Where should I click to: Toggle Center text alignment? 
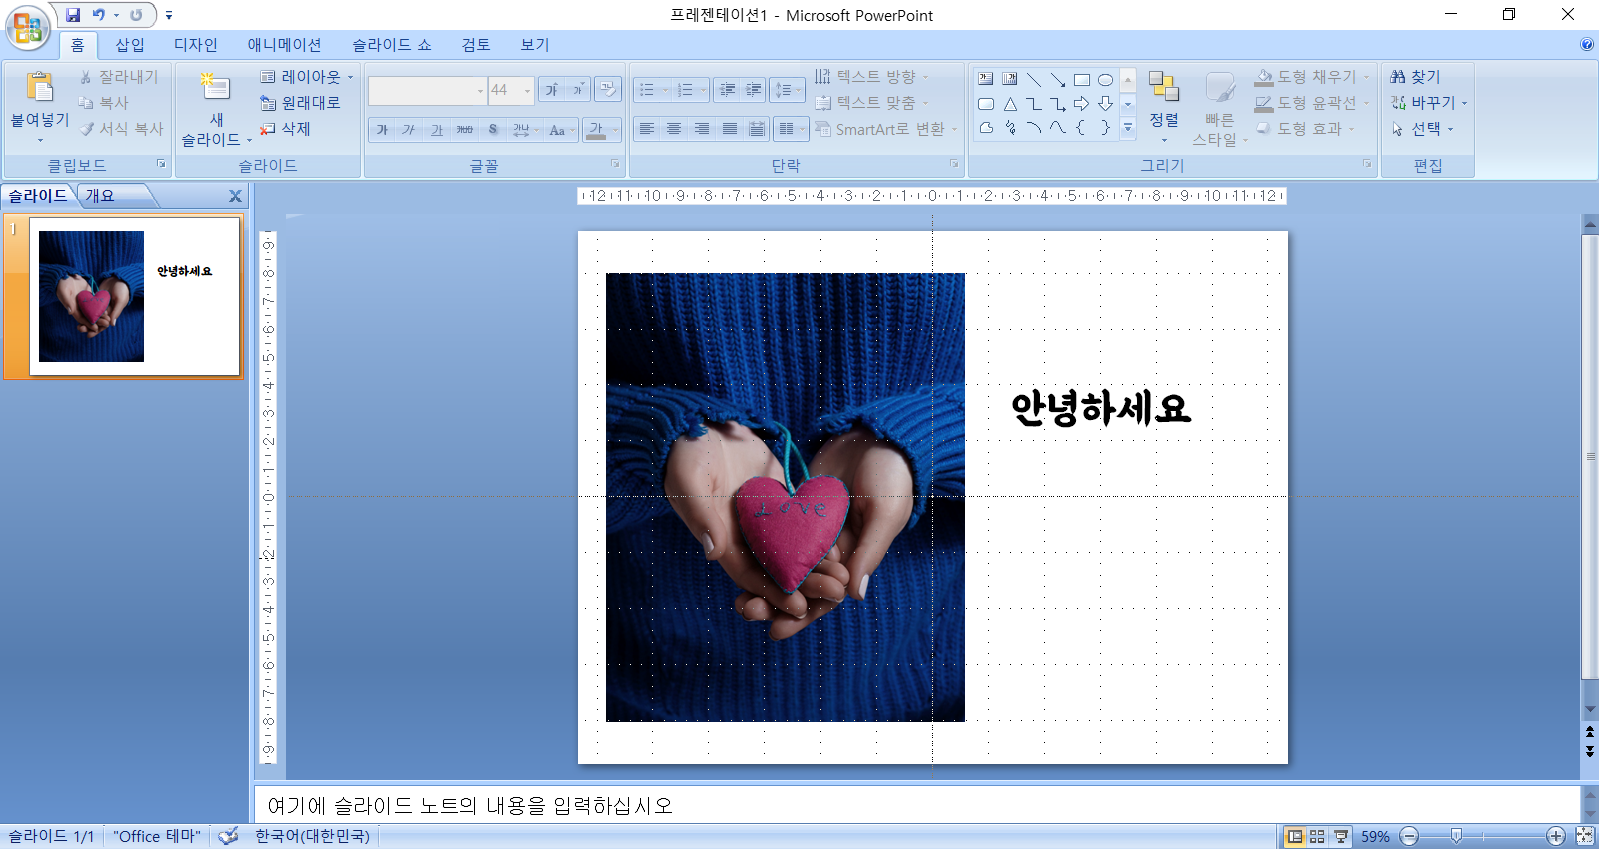click(x=674, y=129)
